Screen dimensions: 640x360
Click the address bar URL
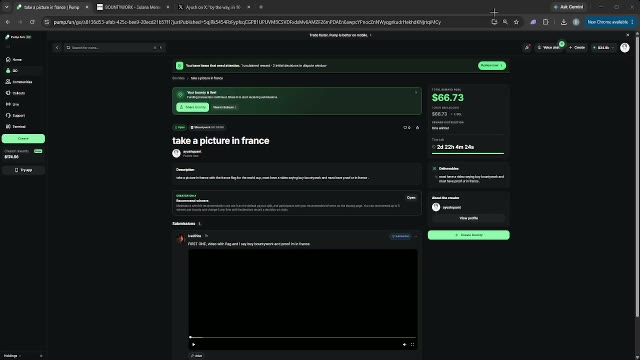pyautogui.click(x=247, y=22)
